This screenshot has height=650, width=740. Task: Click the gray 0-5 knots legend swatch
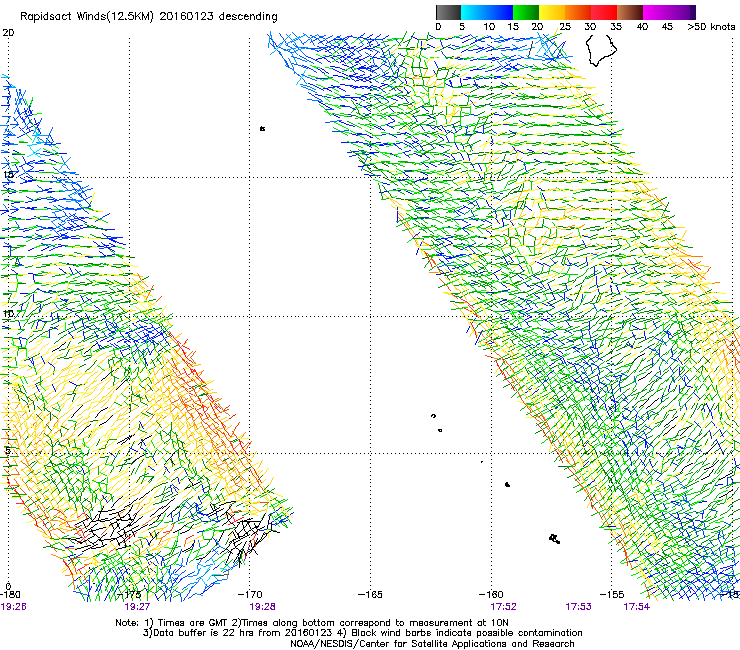click(x=448, y=12)
